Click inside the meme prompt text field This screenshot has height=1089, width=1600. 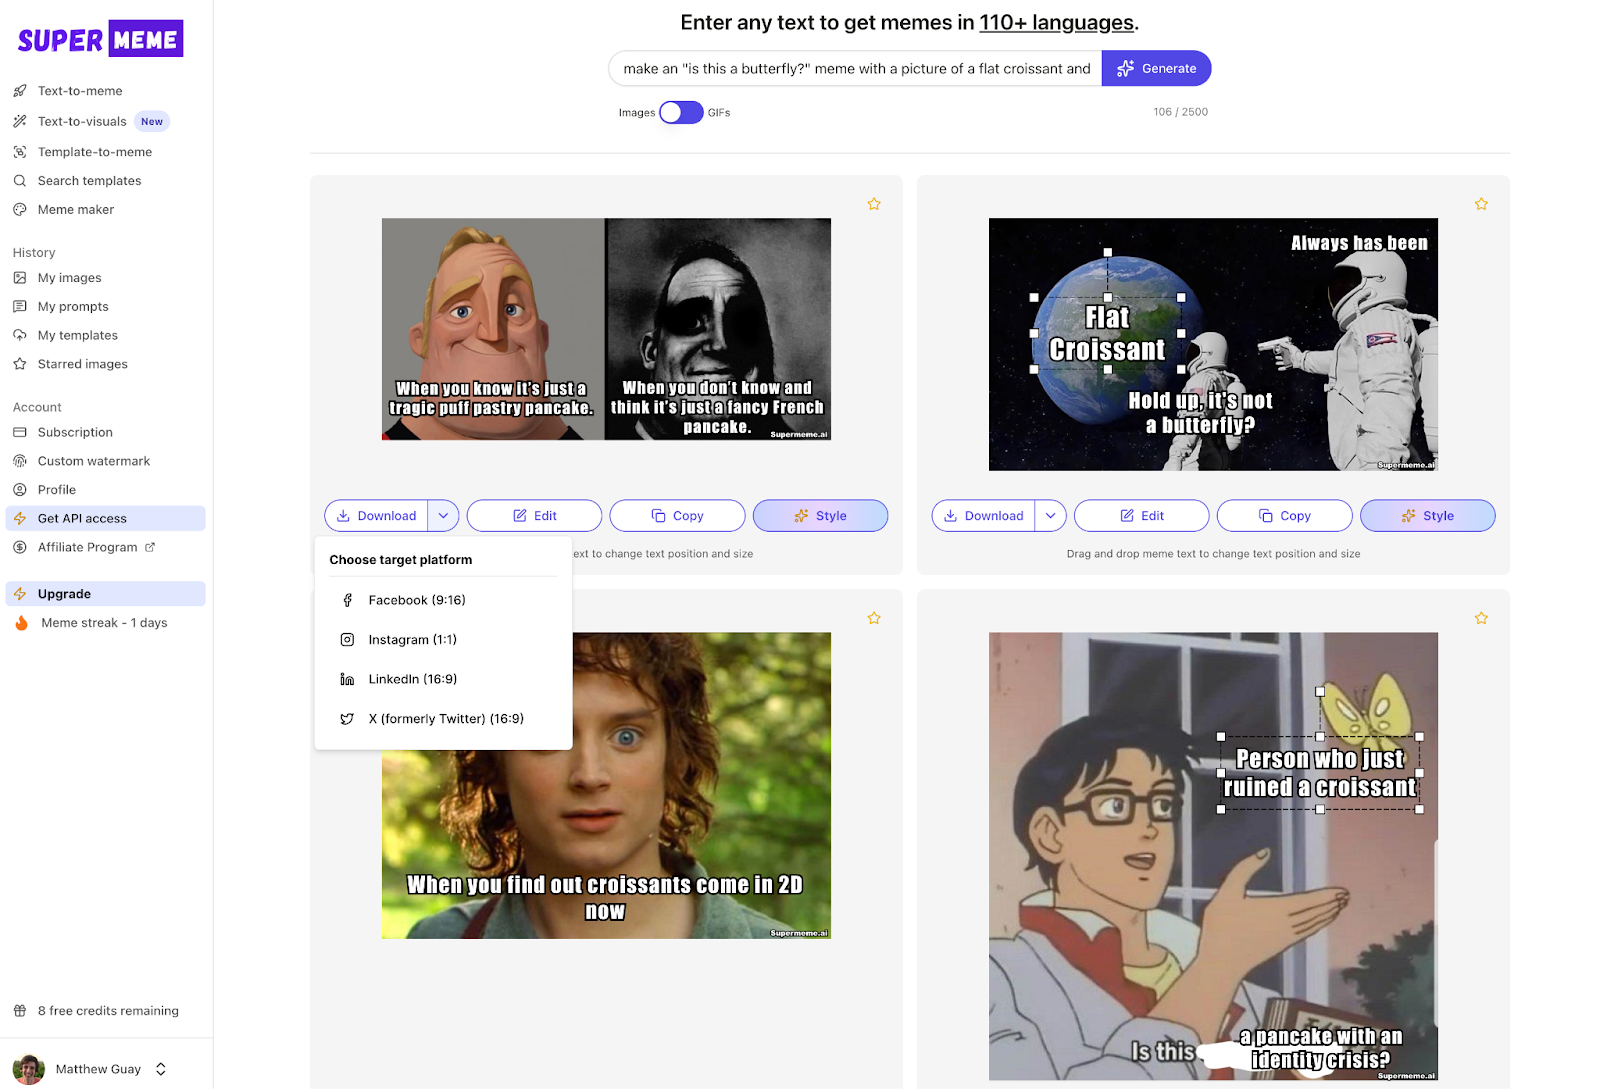pyautogui.click(x=853, y=68)
